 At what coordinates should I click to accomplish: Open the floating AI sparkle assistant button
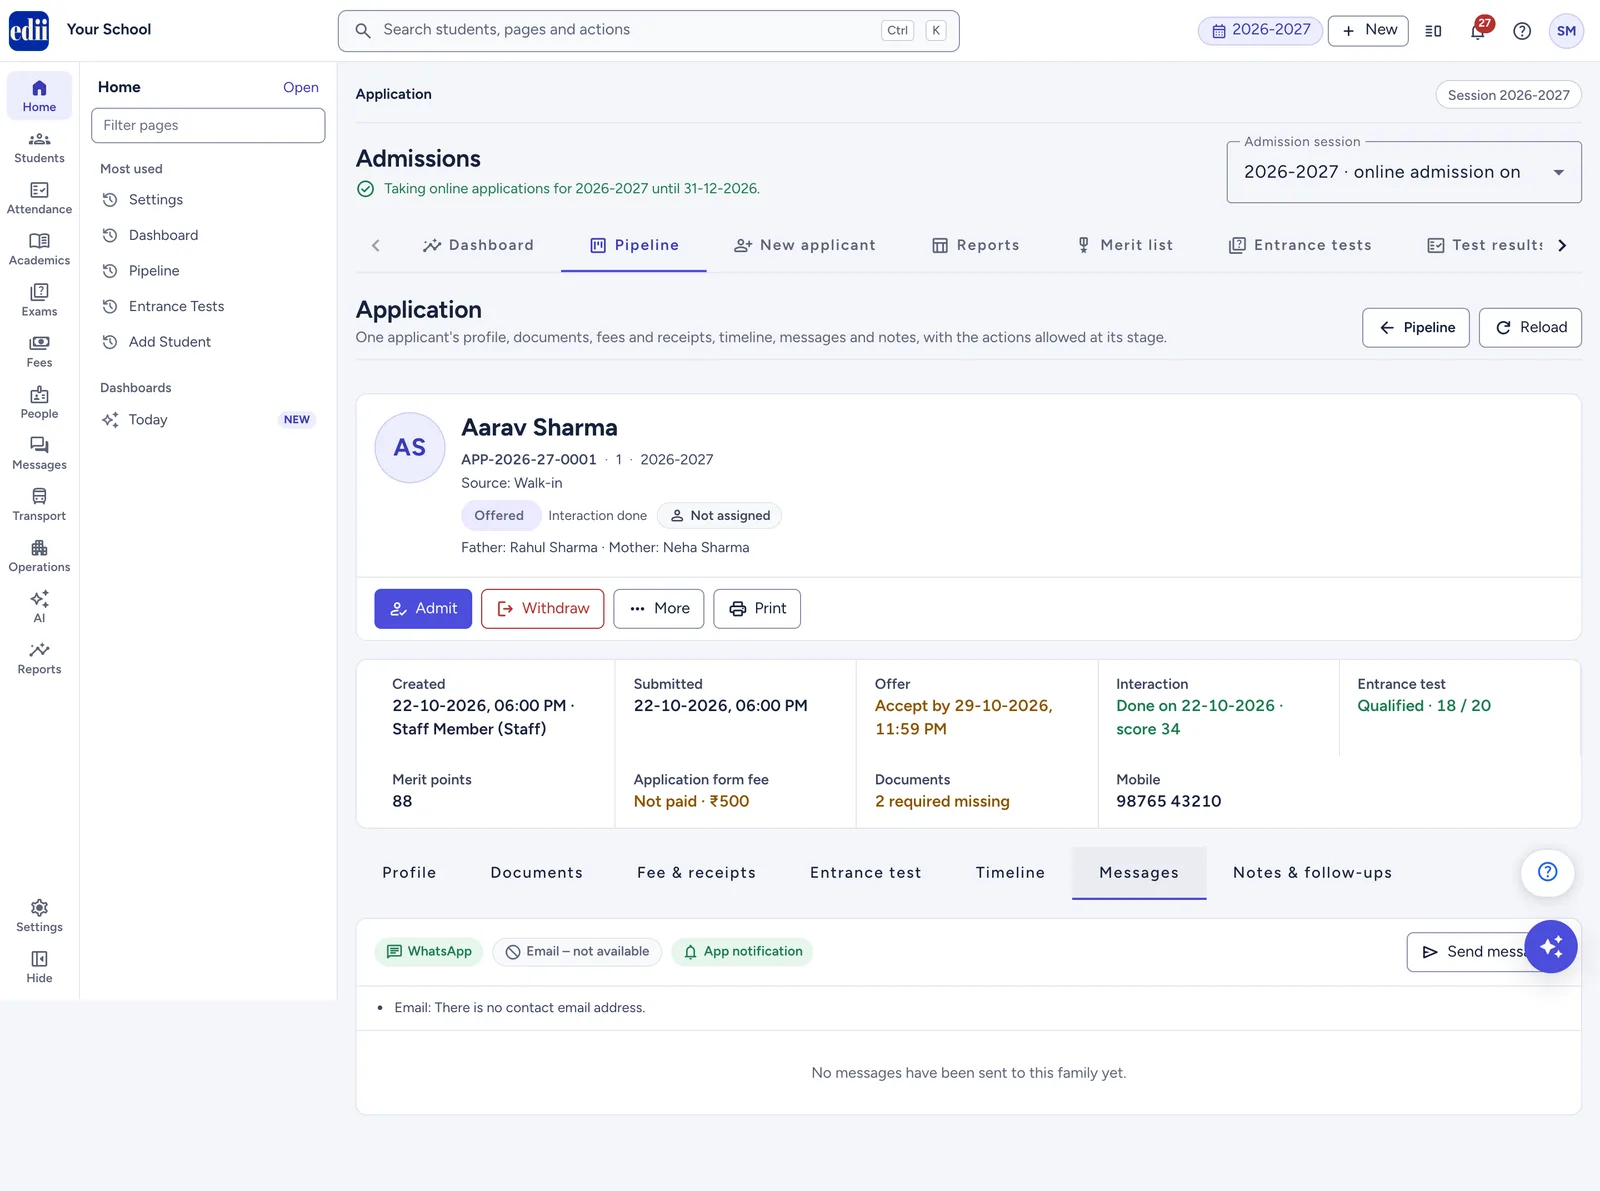1551,946
